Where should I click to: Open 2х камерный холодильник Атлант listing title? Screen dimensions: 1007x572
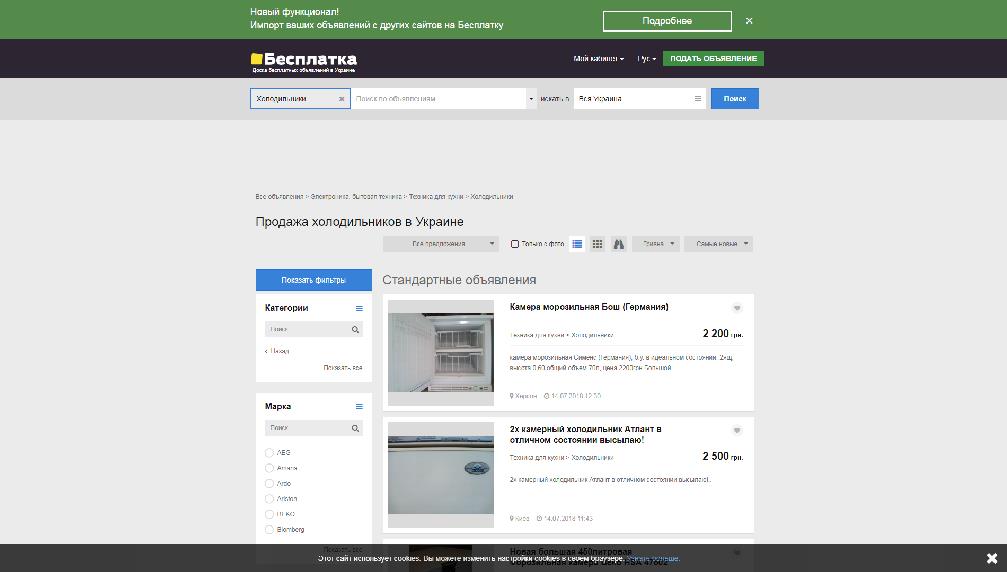click(x=586, y=435)
